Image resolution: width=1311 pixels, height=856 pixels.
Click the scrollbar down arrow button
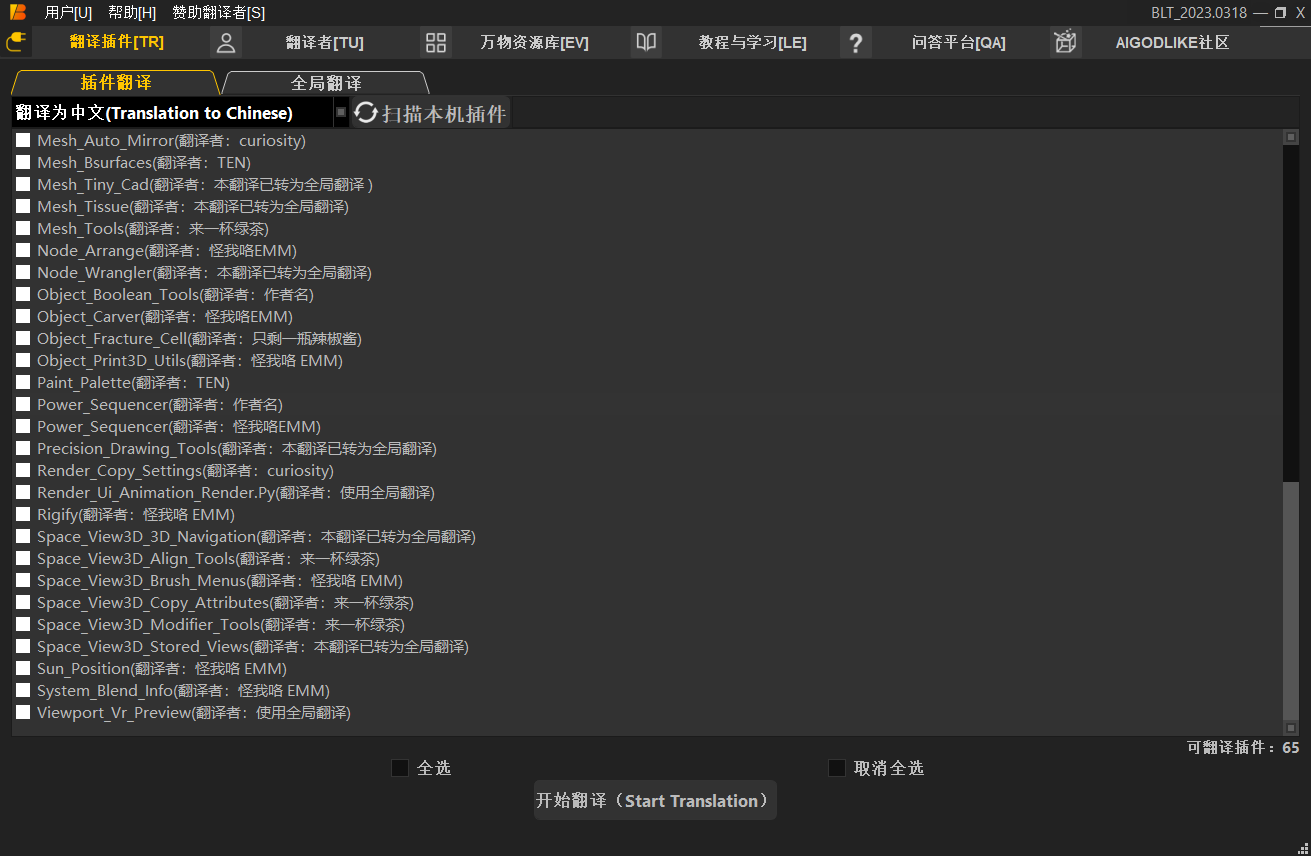click(1291, 728)
